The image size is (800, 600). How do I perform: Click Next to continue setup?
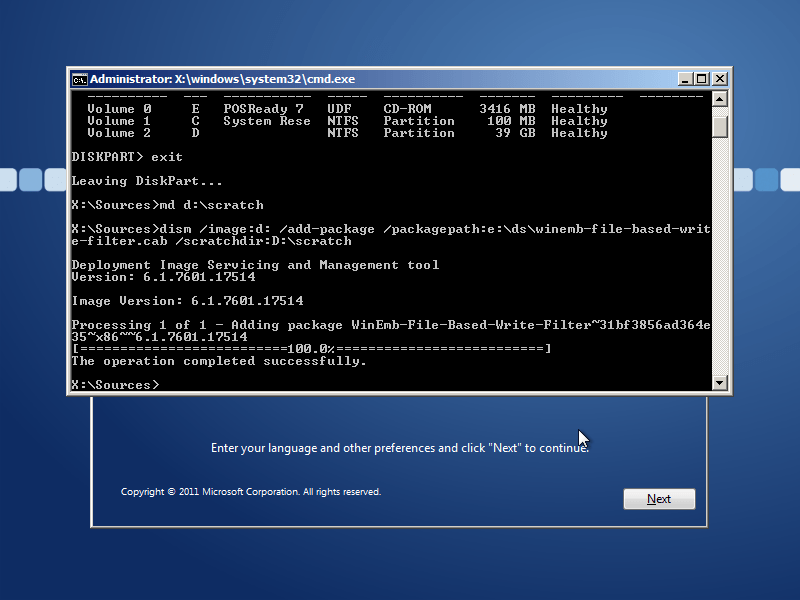(x=659, y=499)
